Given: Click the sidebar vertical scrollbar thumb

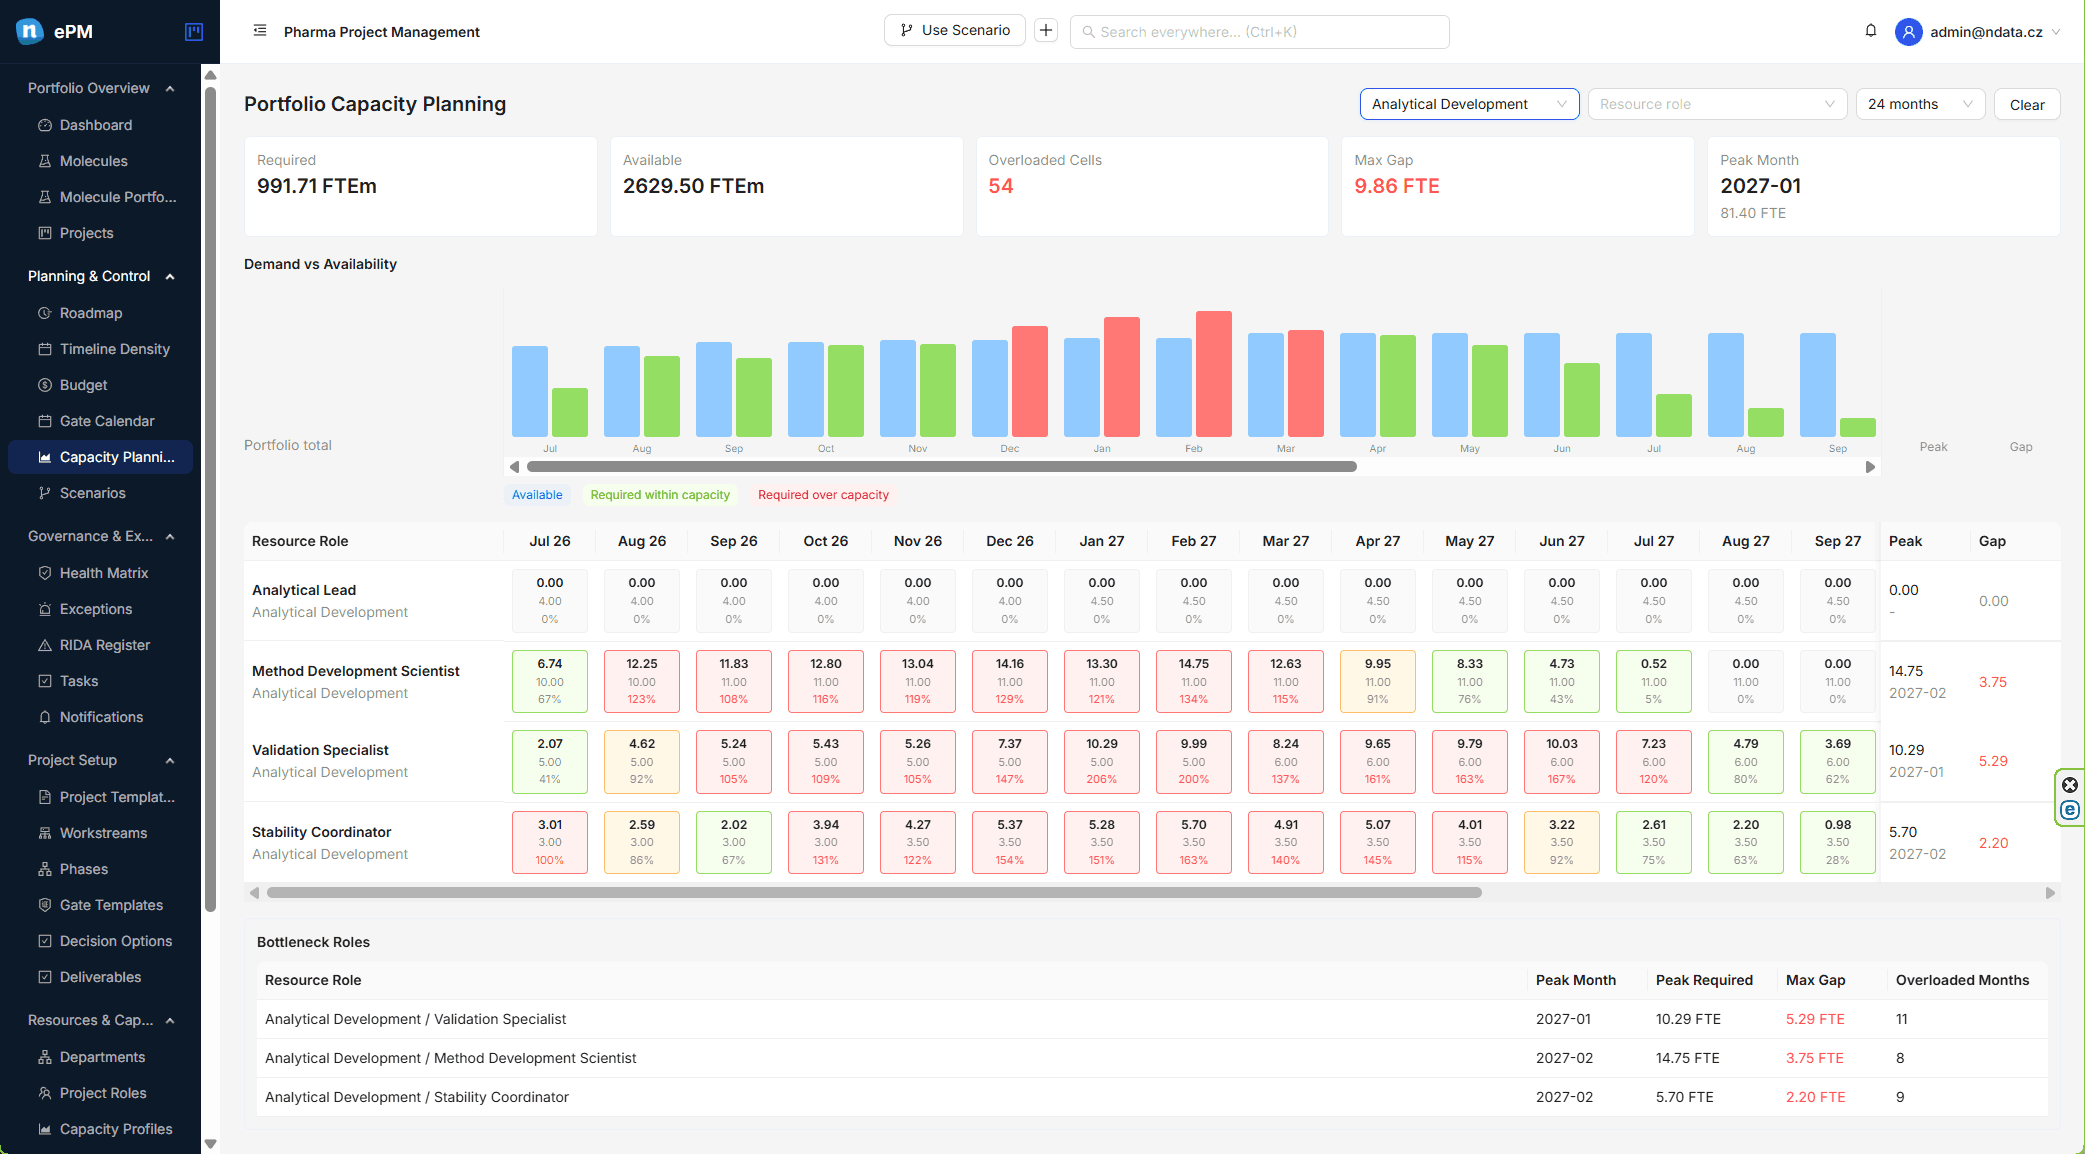Looking at the screenshot, I should click(x=210, y=500).
